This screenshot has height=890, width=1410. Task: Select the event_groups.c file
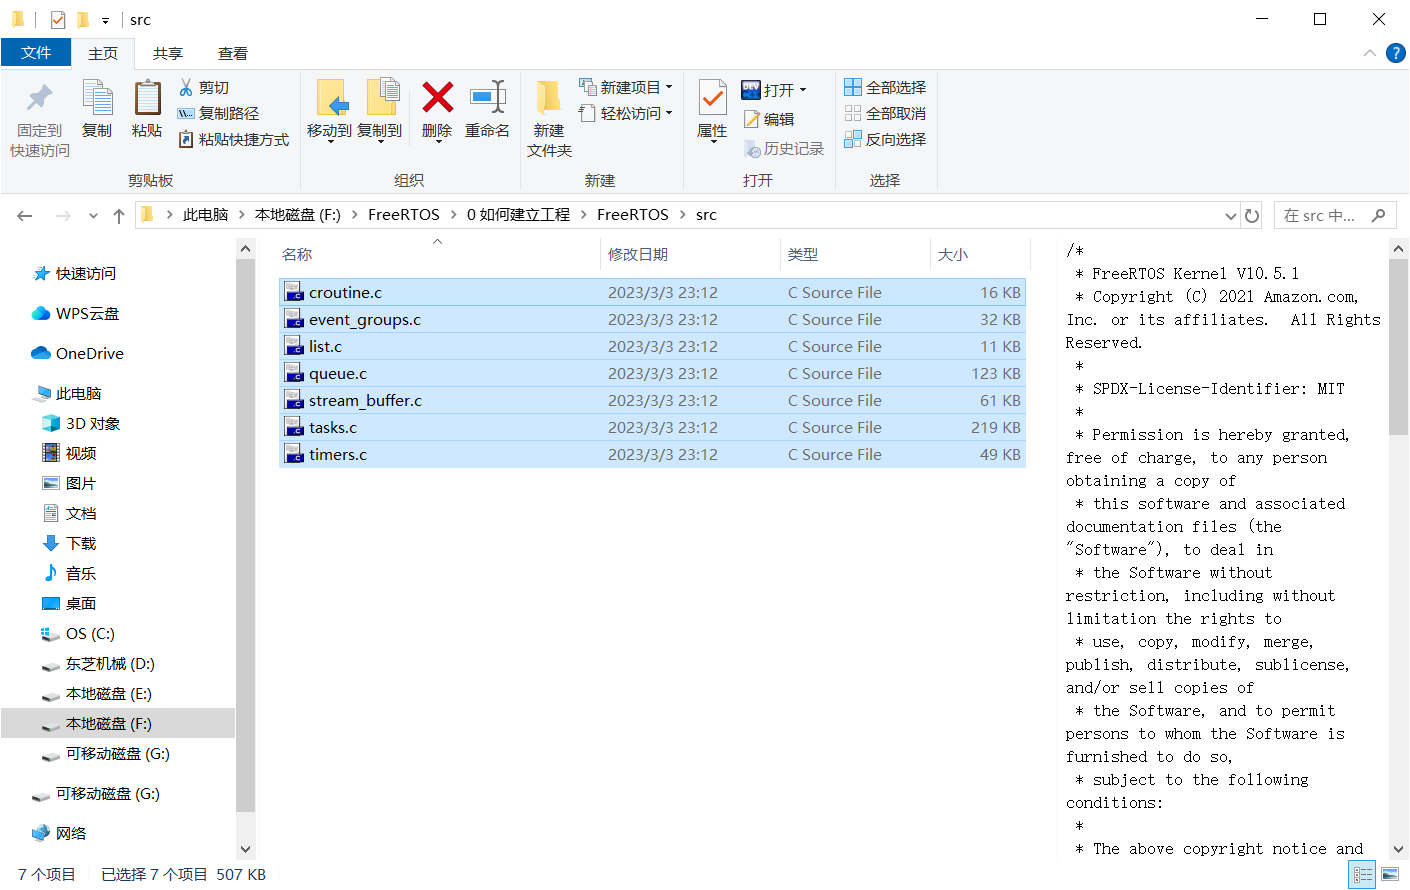(x=652, y=320)
